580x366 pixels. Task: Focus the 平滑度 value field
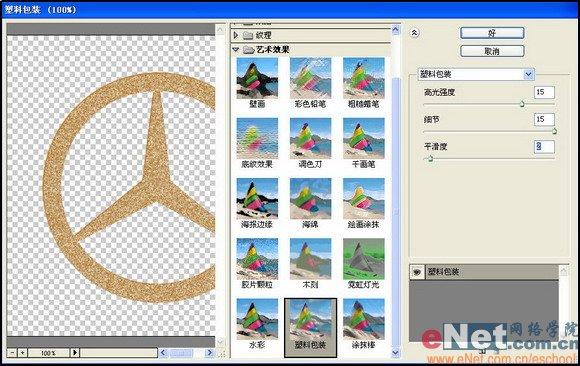[x=544, y=147]
